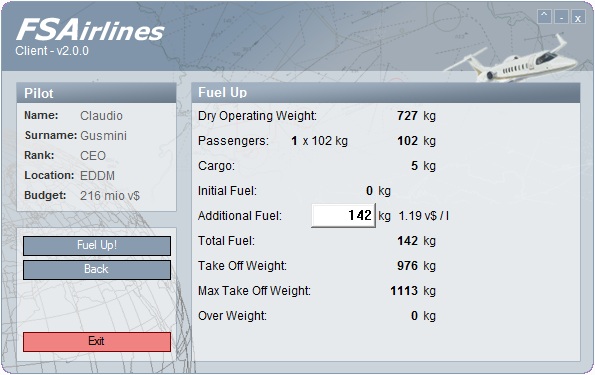The width and height of the screenshot is (595, 375).
Task: Exit the client with red Exit button
Action: pyautogui.click(x=97, y=342)
